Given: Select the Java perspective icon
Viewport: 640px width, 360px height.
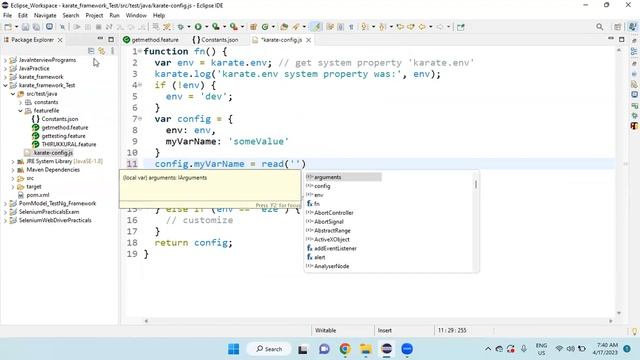Looking at the screenshot, I should [x=633, y=27].
